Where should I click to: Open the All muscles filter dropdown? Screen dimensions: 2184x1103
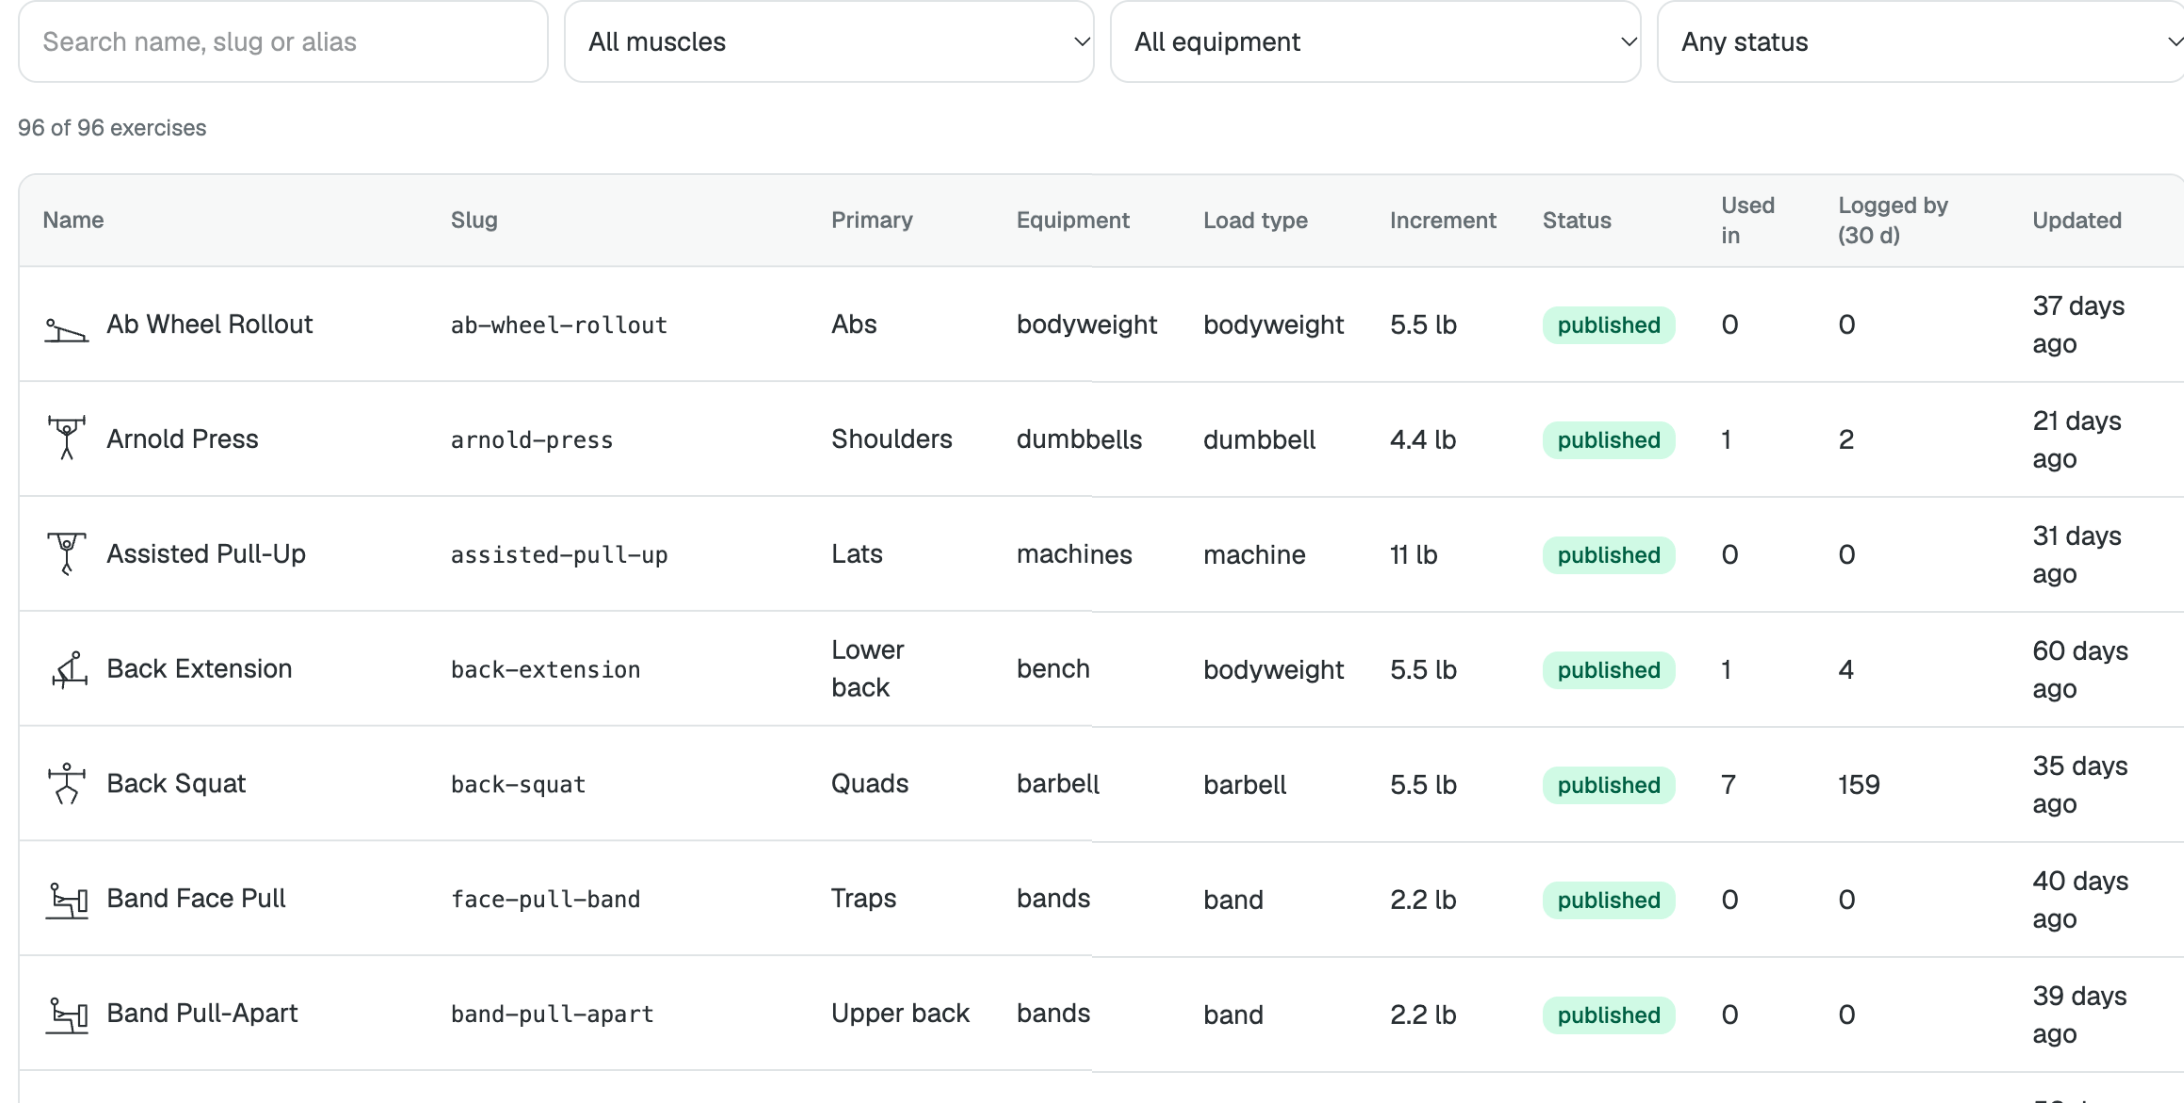pyautogui.click(x=829, y=42)
